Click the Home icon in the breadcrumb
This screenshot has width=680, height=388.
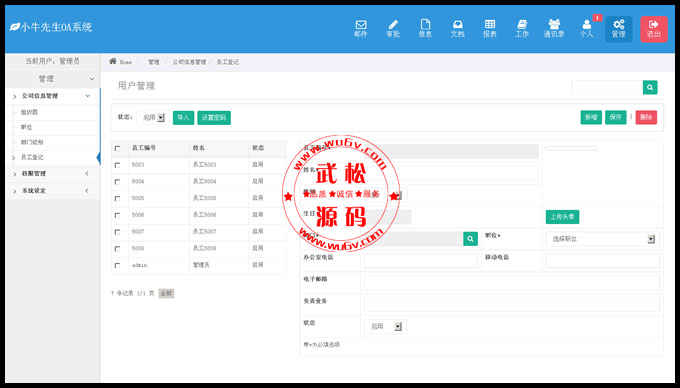click(113, 61)
